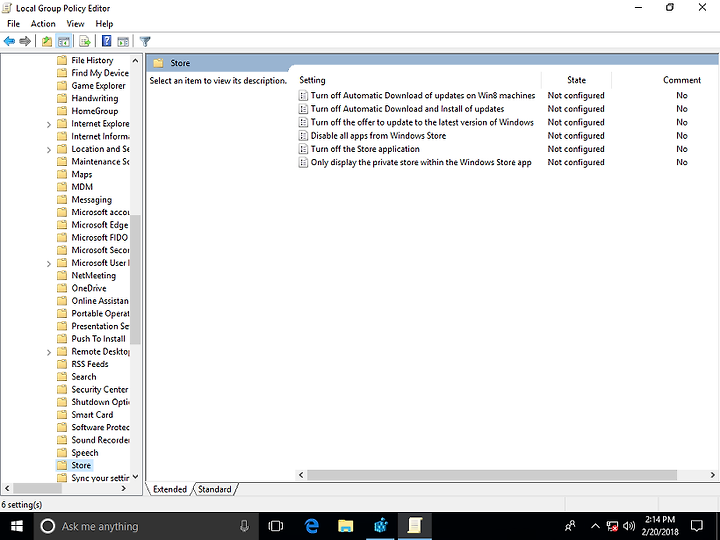Select the File History tree folder
This screenshot has width=720, height=540.
pos(92,60)
